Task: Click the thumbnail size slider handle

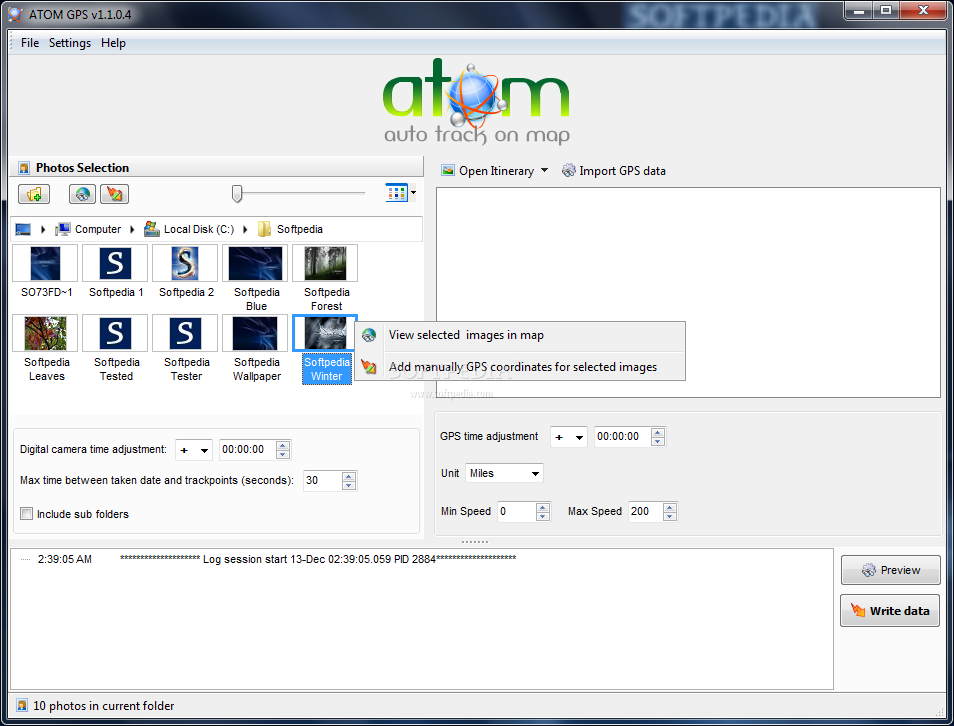Action: click(x=237, y=194)
